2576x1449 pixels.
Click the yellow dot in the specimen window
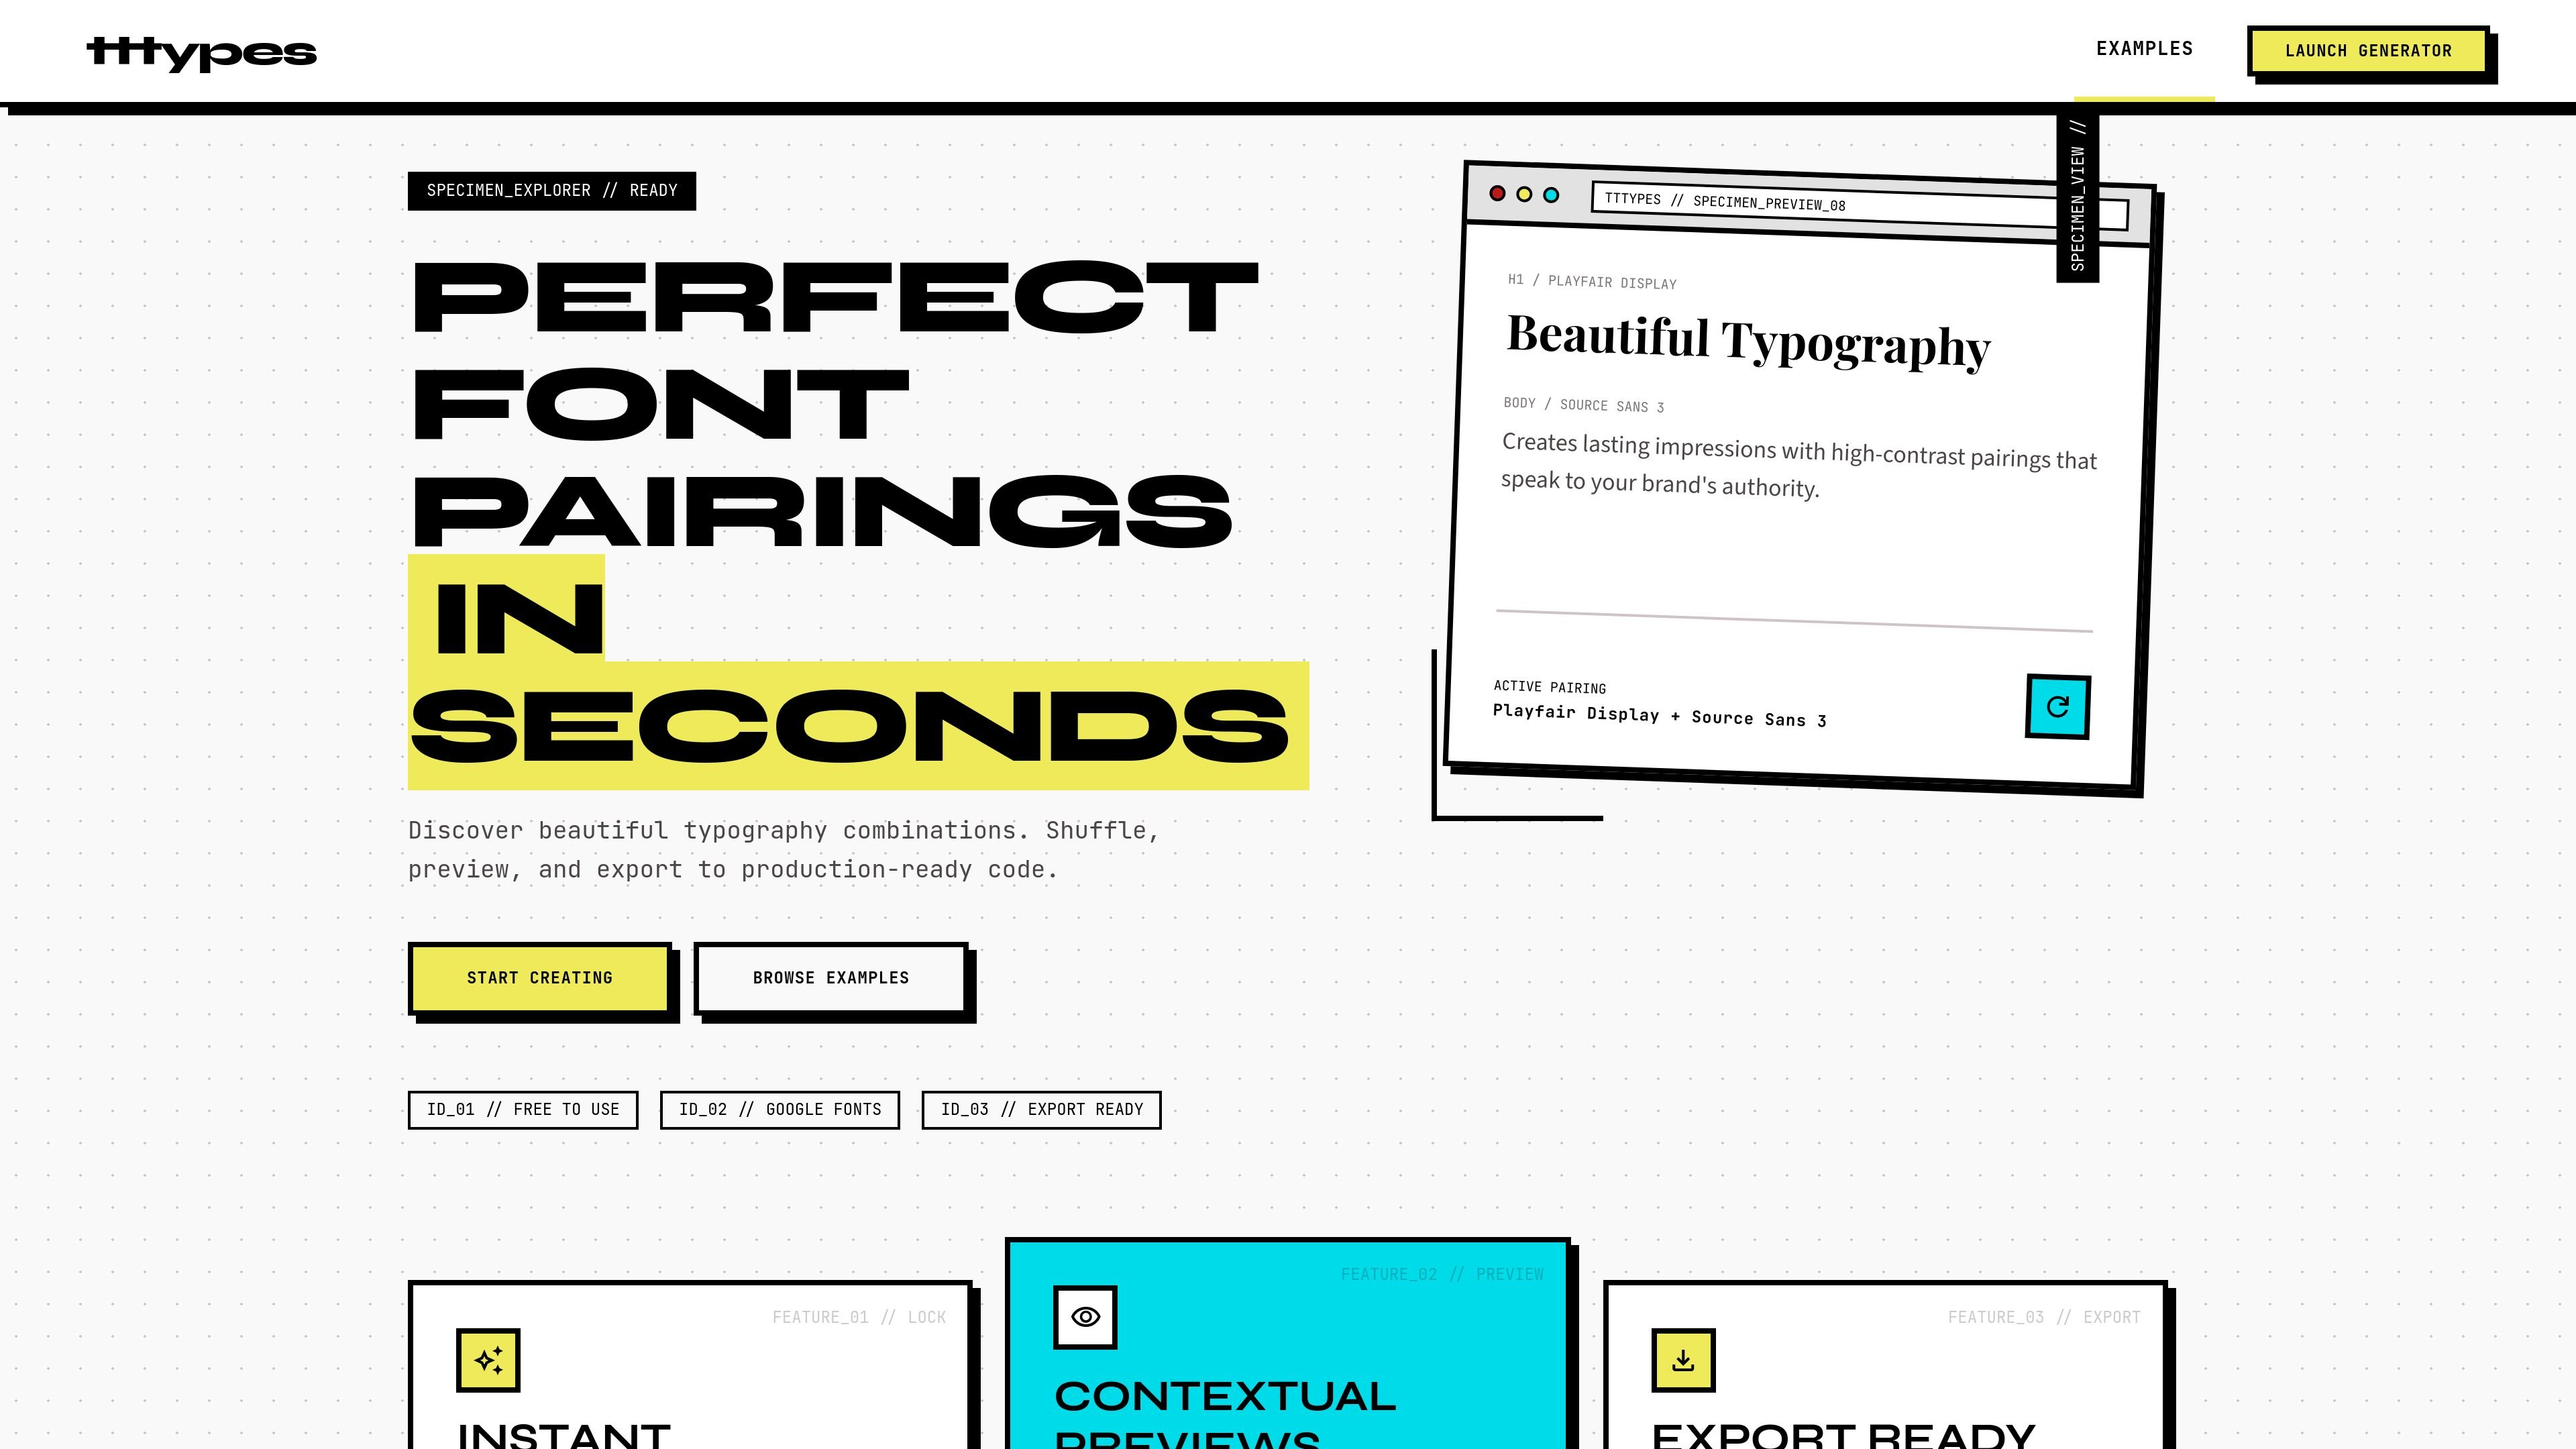1524,194
